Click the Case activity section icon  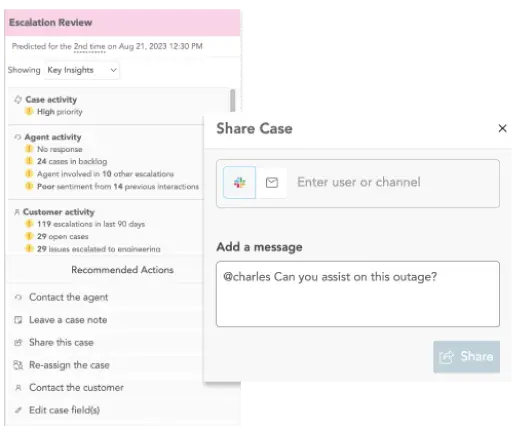coord(18,99)
